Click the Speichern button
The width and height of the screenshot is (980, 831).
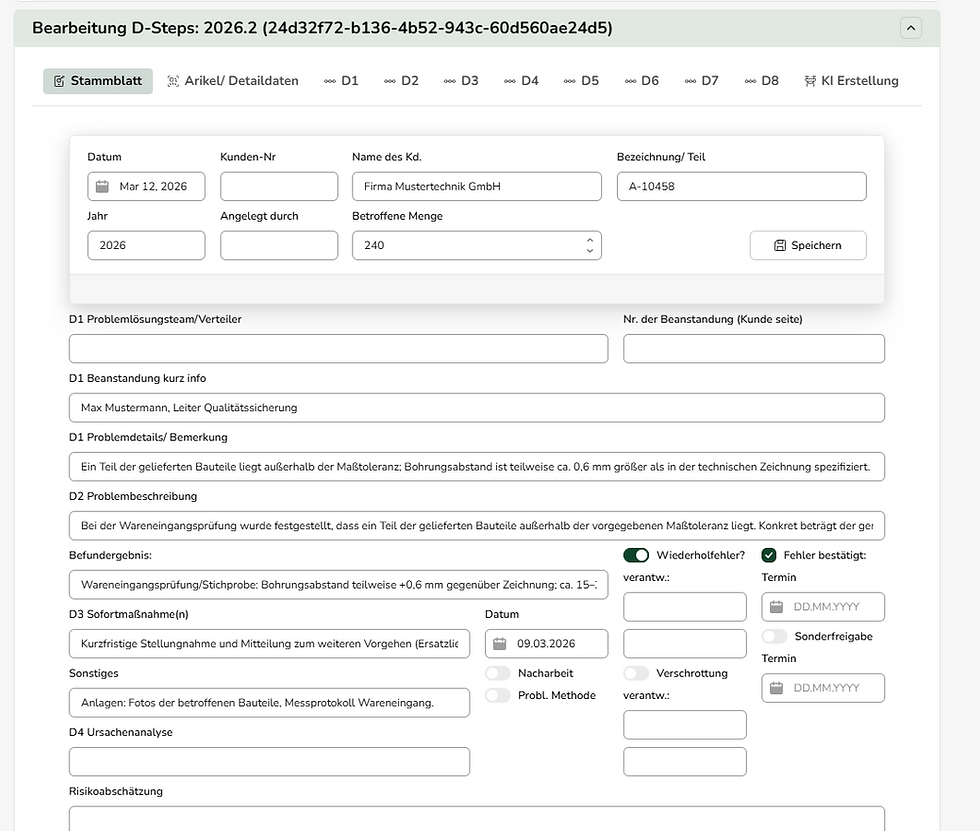click(808, 246)
